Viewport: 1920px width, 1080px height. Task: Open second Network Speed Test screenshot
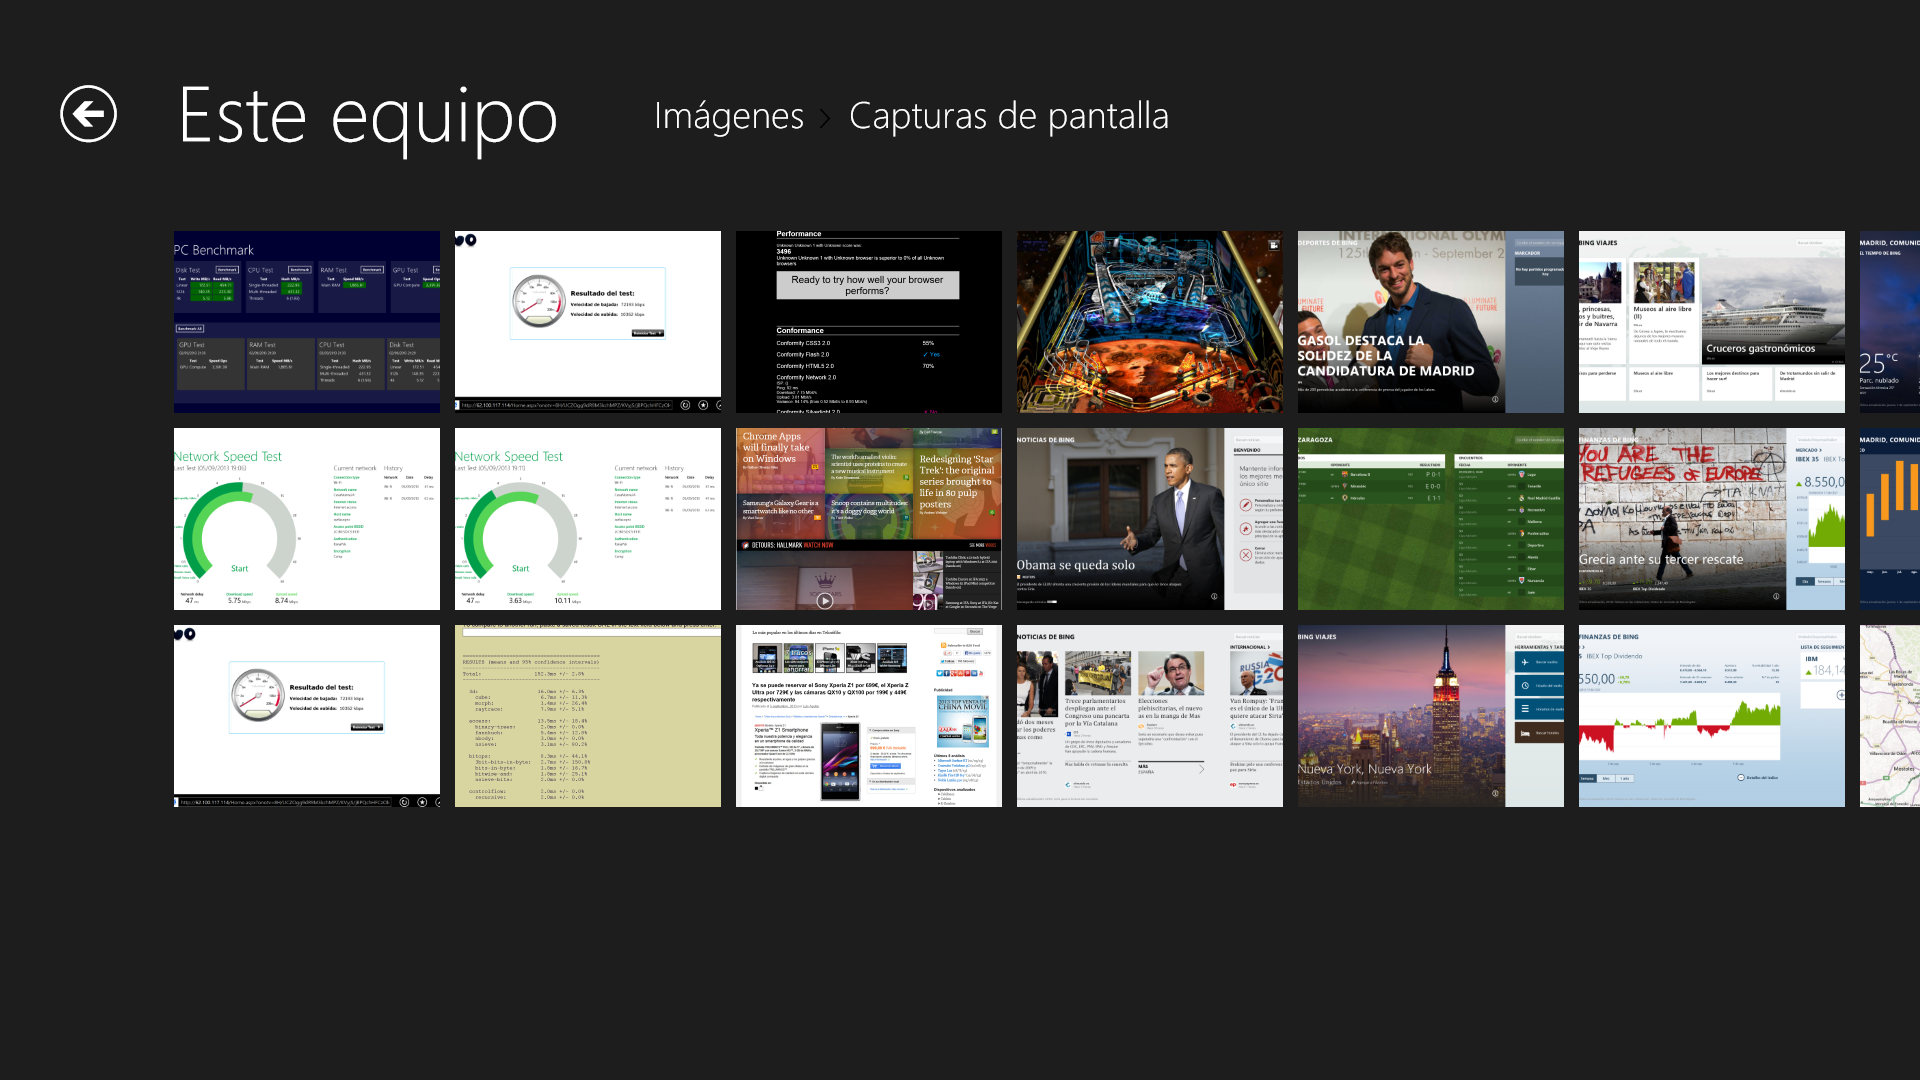[x=587, y=519]
